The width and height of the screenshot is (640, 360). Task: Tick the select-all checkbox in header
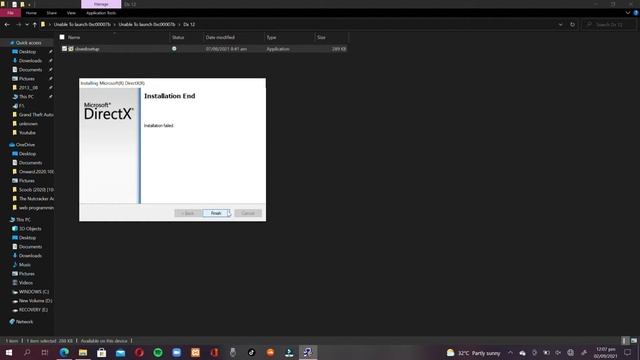coord(62,37)
